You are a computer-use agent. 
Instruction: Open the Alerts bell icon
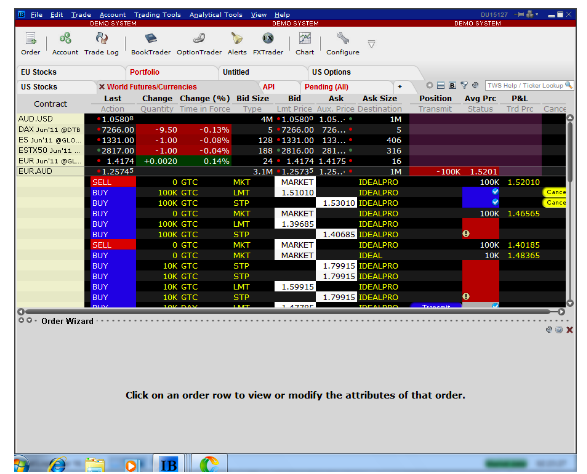coord(237,44)
